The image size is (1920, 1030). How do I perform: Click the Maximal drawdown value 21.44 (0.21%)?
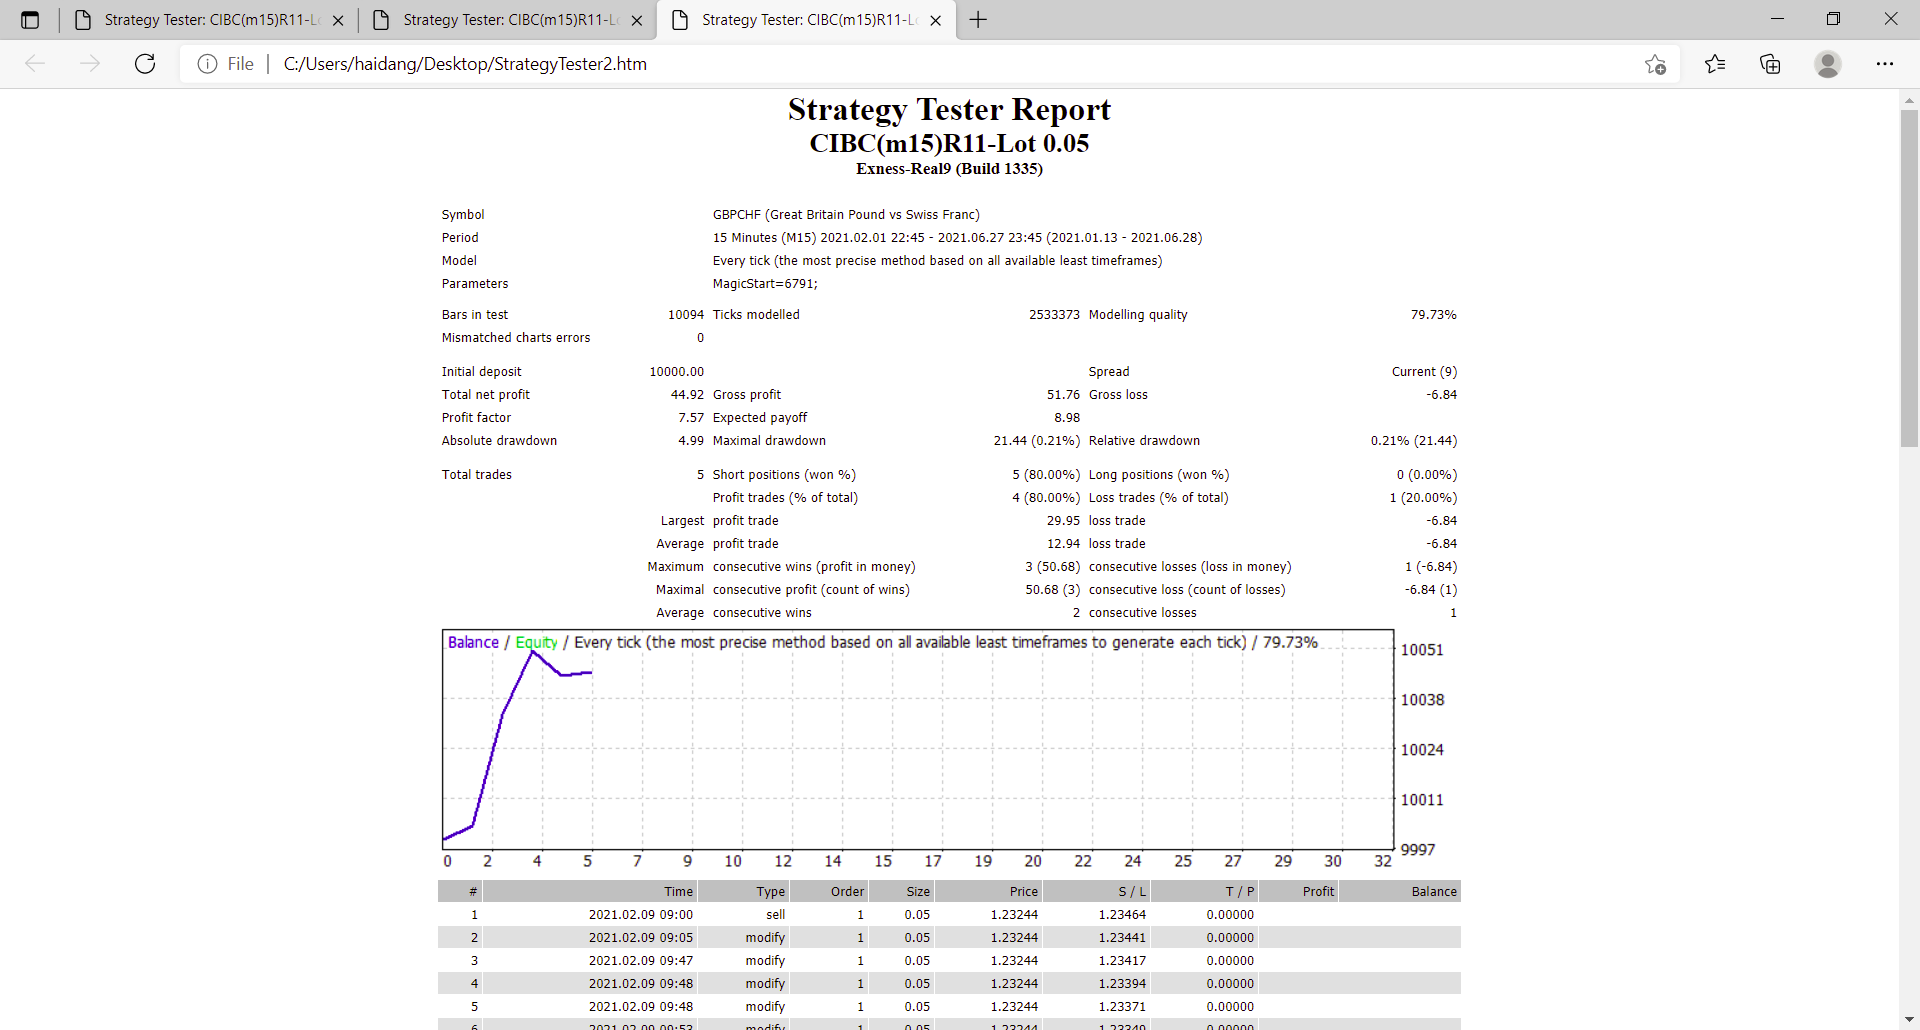(1037, 441)
